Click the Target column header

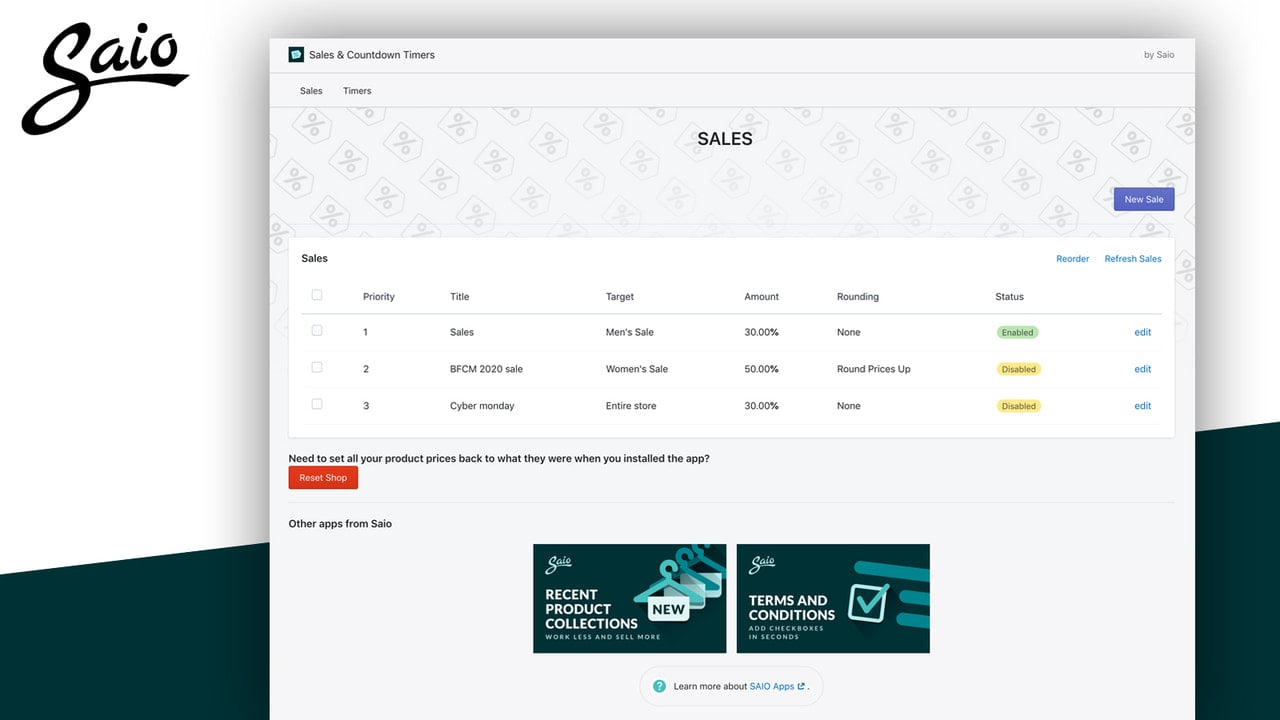(620, 297)
